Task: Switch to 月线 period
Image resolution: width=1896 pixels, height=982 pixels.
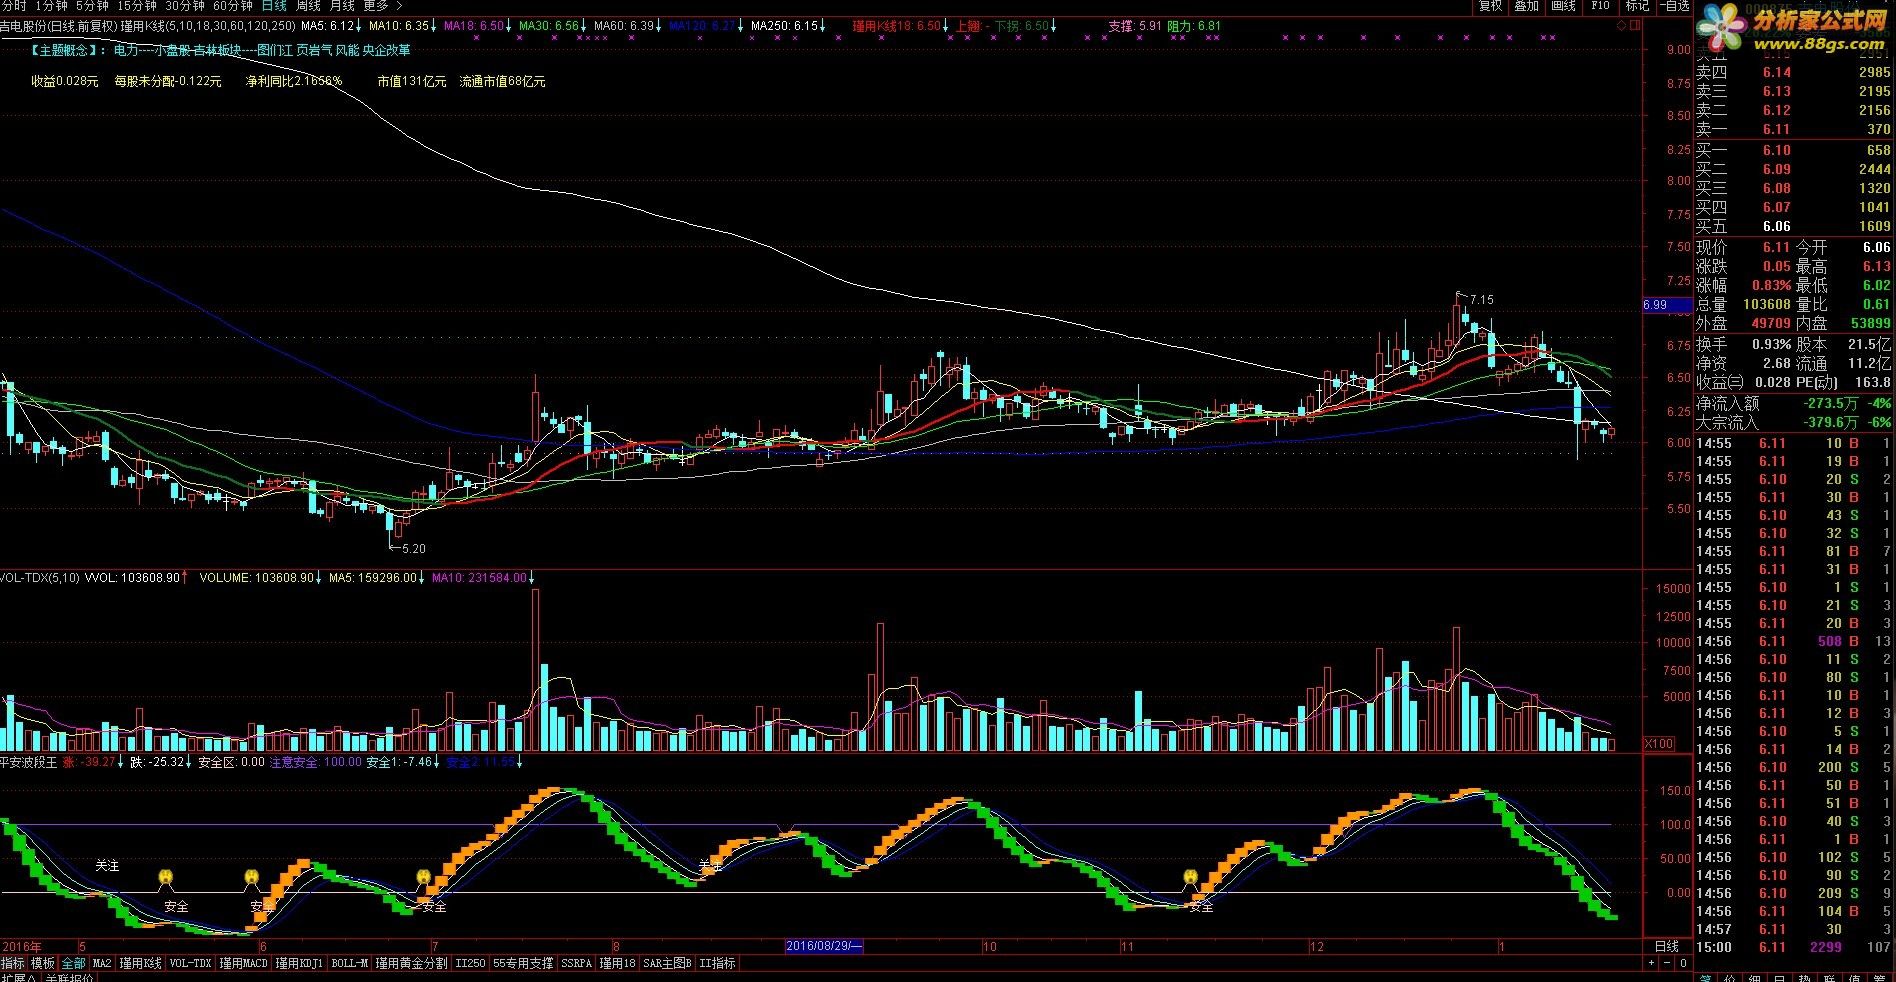Action: (x=342, y=6)
